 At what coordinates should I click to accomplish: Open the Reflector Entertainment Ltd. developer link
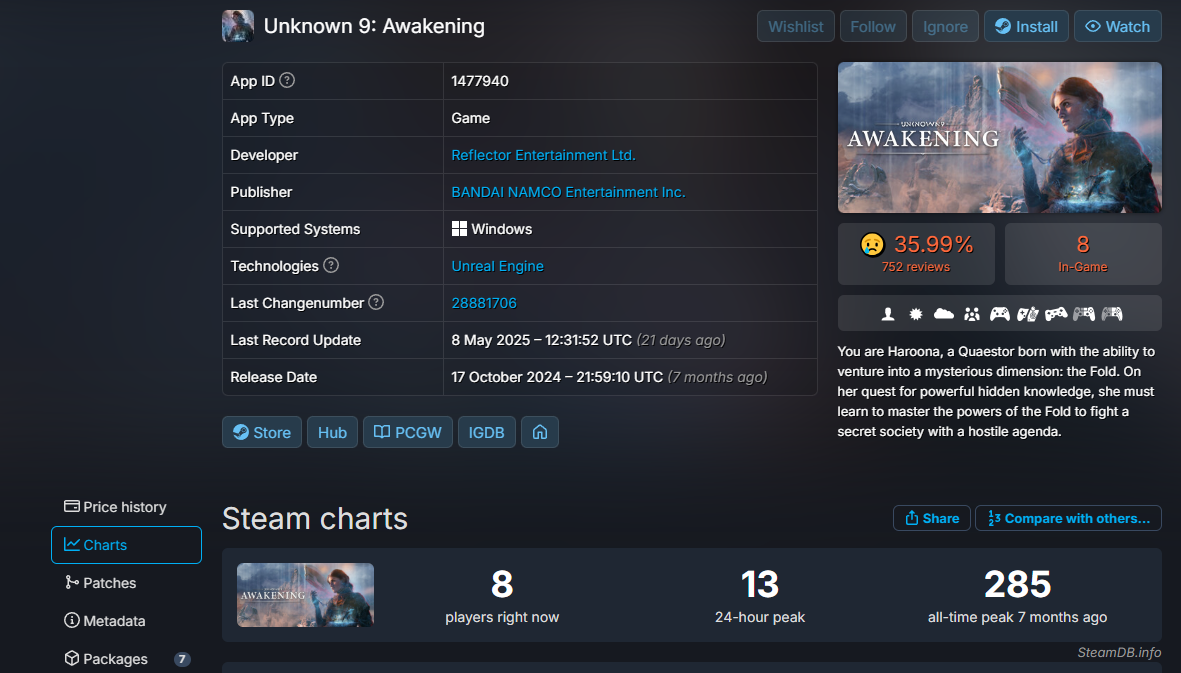(x=543, y=155)
